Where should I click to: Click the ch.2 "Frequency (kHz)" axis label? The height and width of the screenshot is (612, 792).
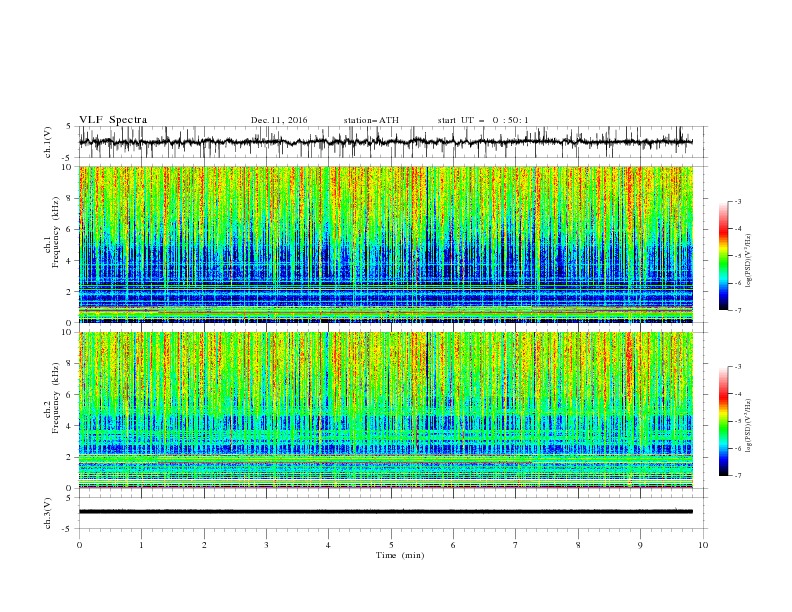pos(56,398)
